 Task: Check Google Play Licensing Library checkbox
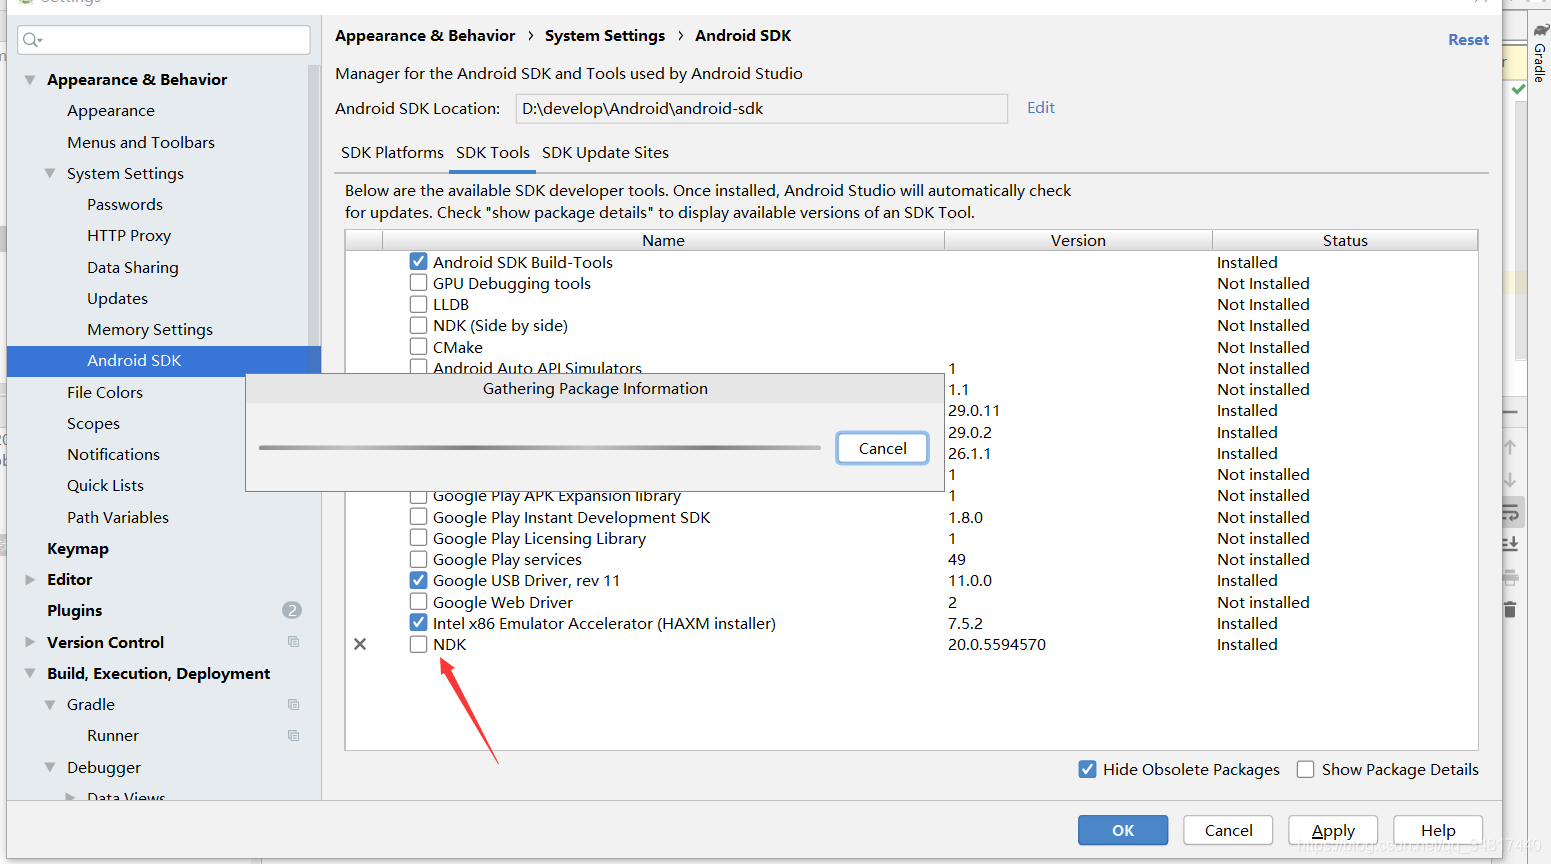[418, 538]
